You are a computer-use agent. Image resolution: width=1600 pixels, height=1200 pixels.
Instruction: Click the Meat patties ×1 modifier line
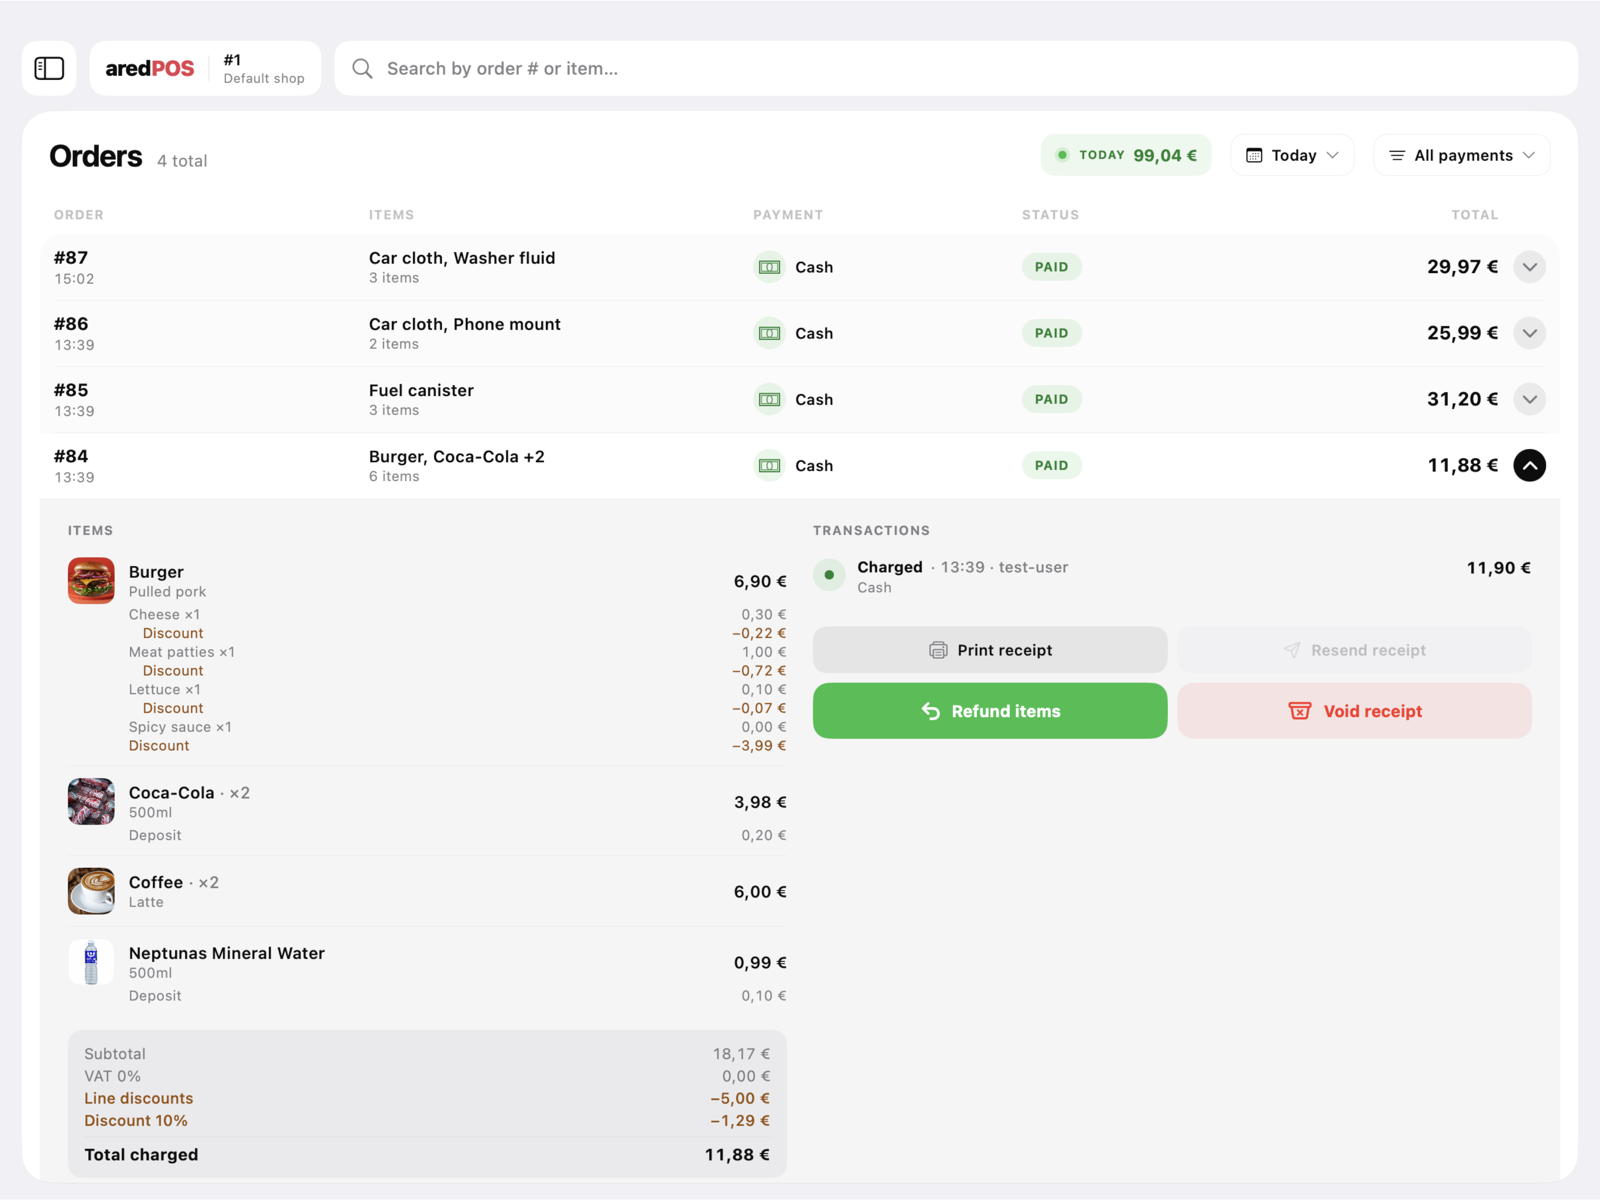pyautogui.click(x=457, y=652)
